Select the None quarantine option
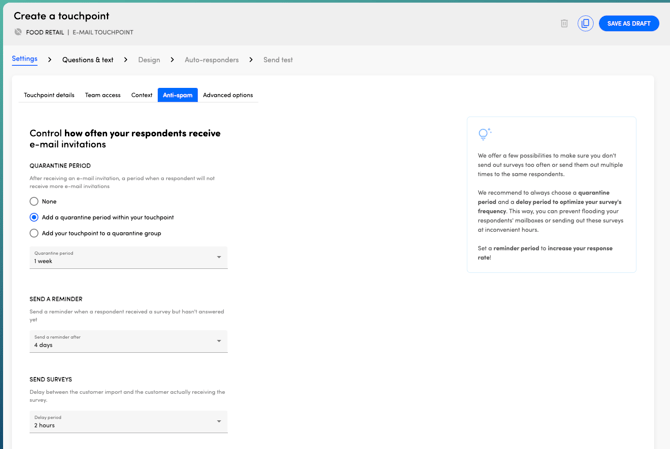Screen dimensions: 670x449 click(34, 201)
